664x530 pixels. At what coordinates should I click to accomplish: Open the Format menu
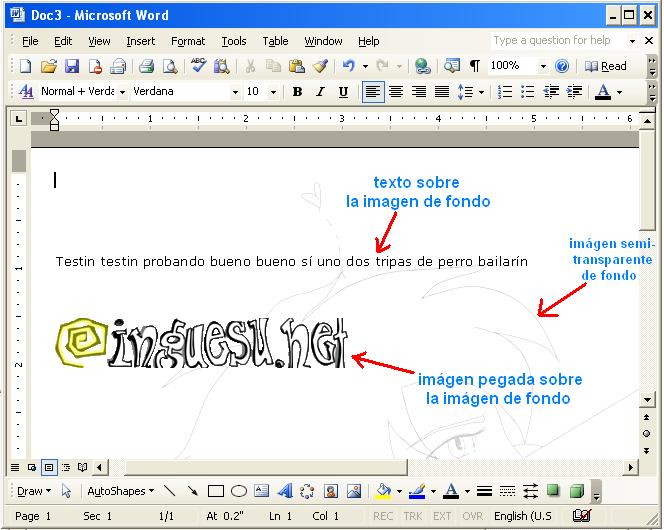point(188,41)
